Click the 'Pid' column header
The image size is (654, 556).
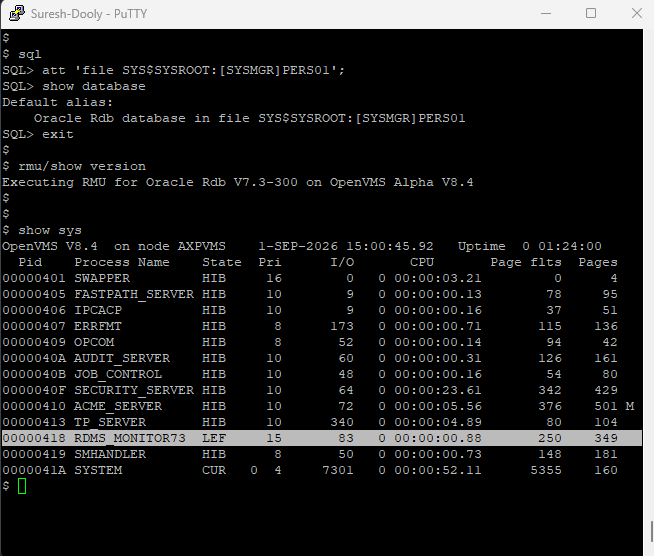pyautogui.click(x=30, y=262)
